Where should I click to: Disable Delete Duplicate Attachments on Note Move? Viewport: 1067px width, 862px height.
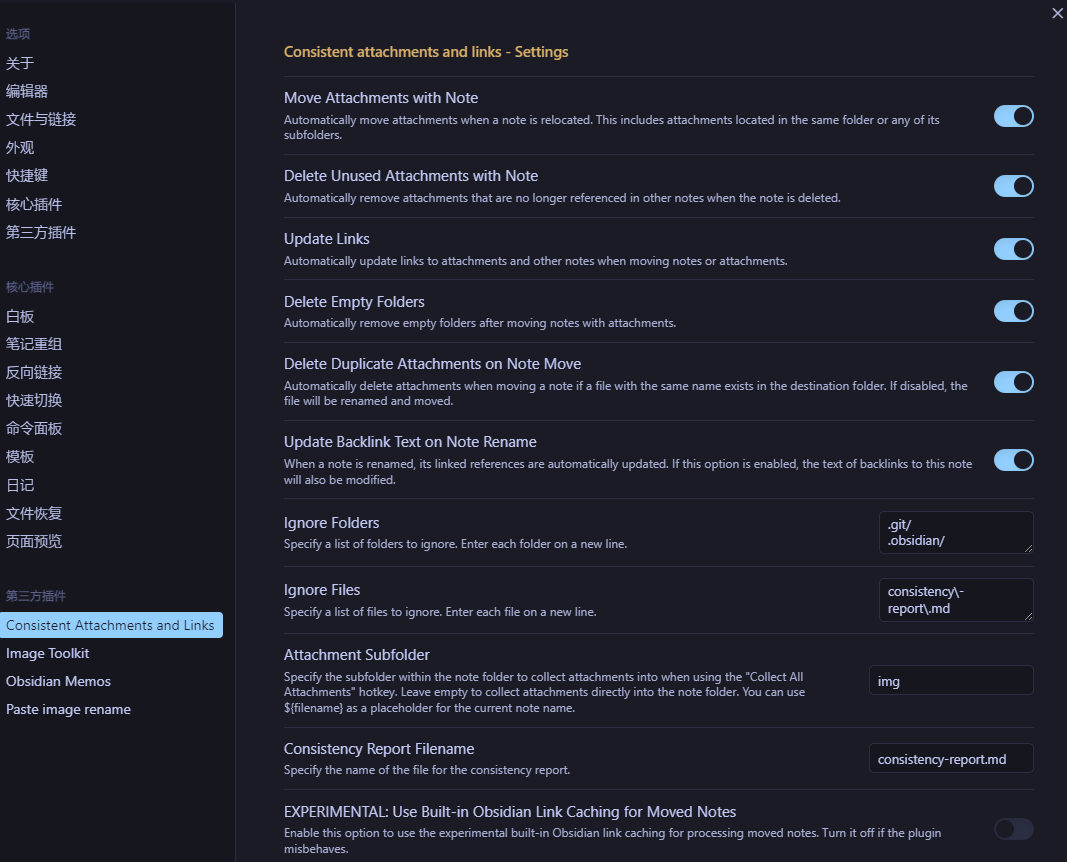click(x=1013, y=382)
